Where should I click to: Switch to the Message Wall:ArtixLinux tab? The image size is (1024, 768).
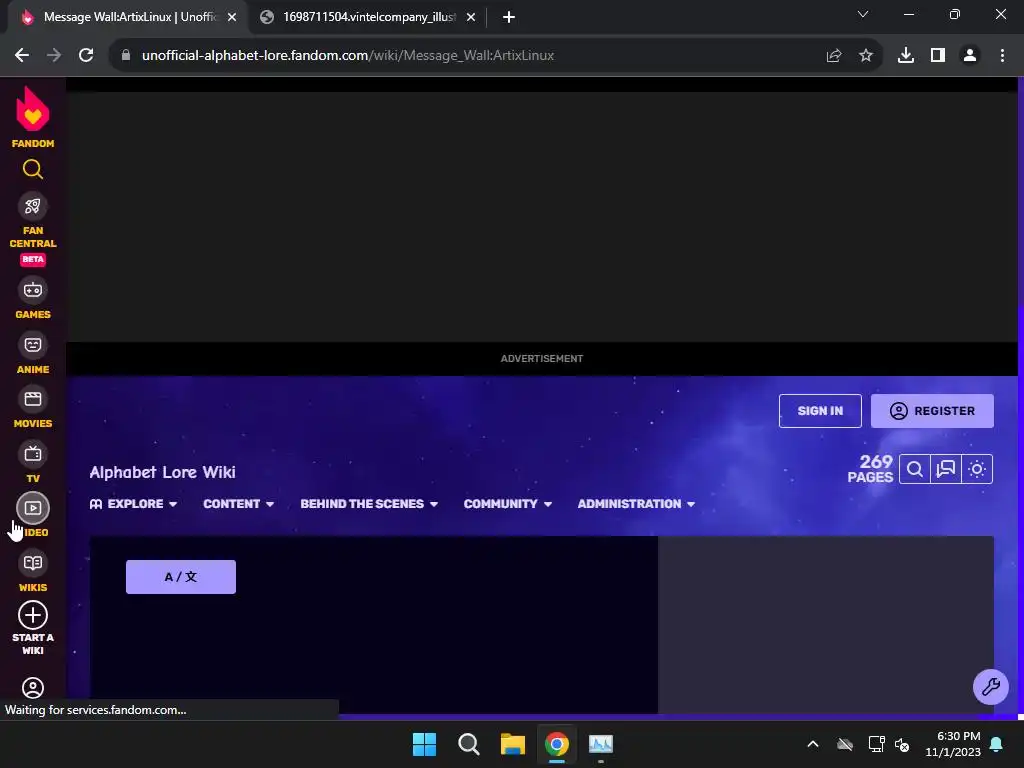point(129,17)
